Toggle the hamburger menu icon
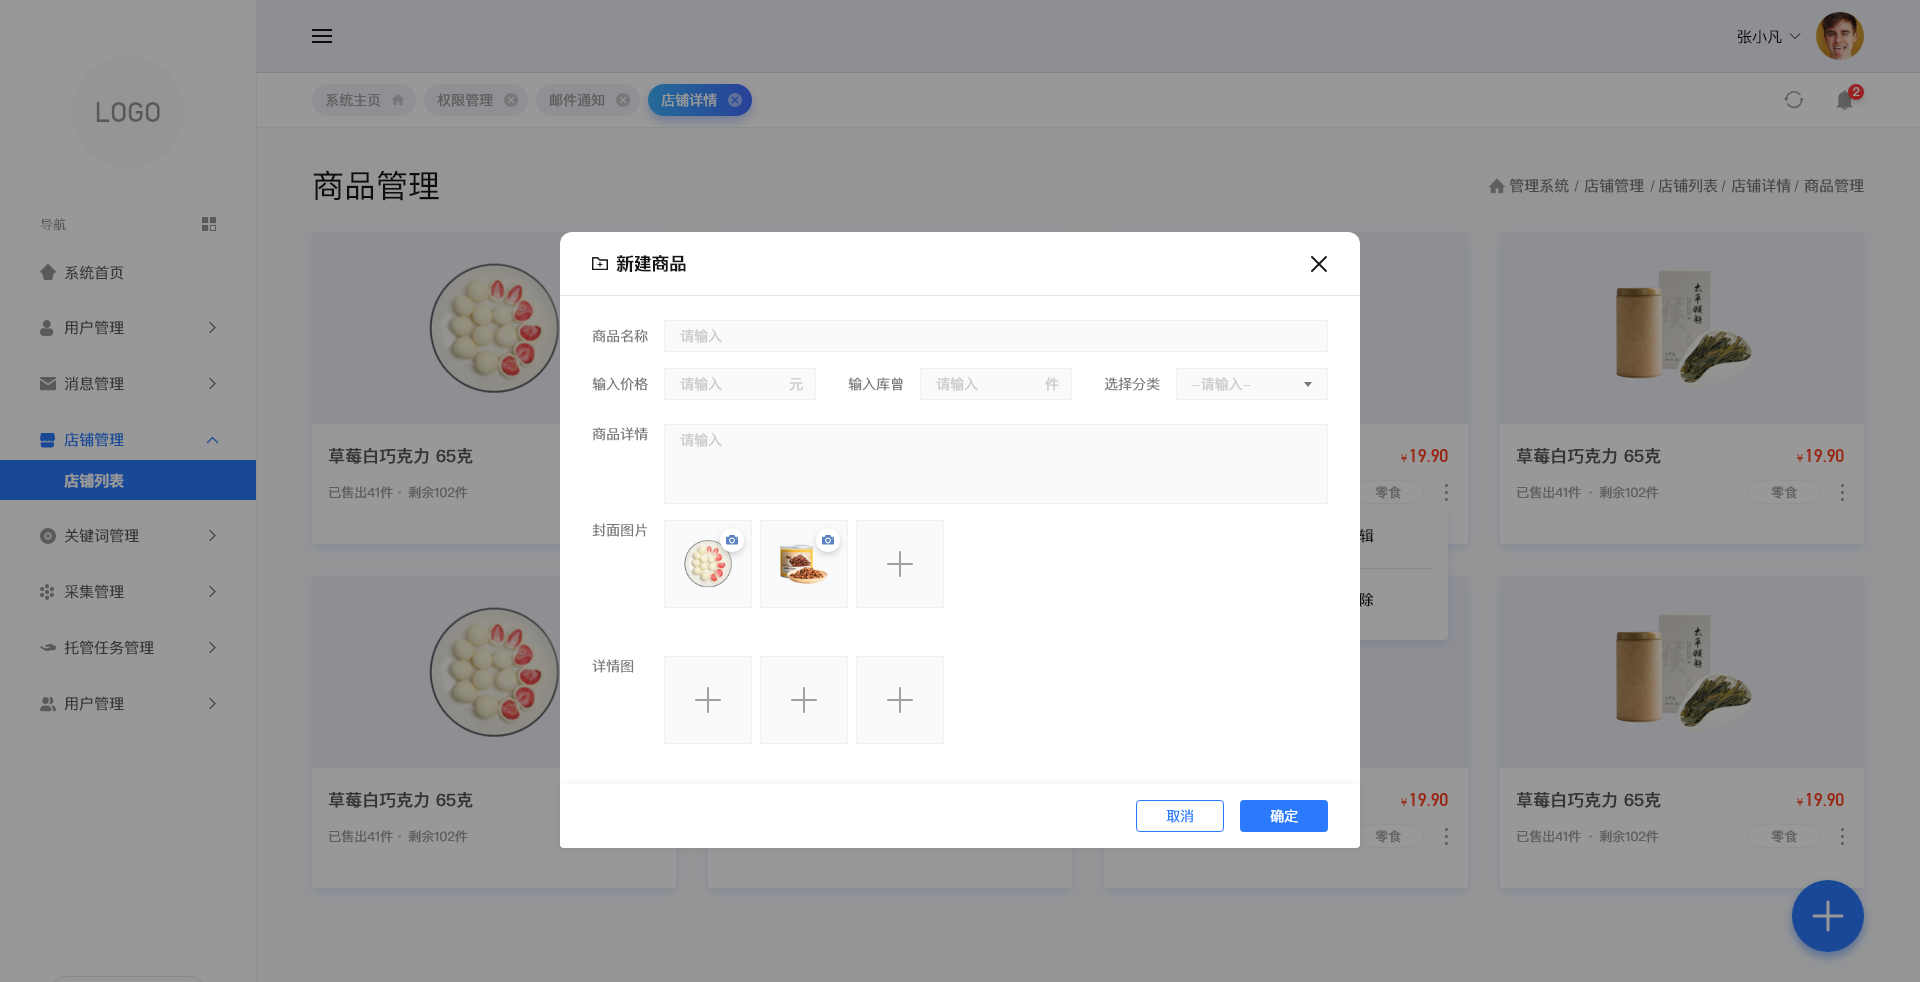The height and width of the screenshot is (982, 1920). (322, 36)
